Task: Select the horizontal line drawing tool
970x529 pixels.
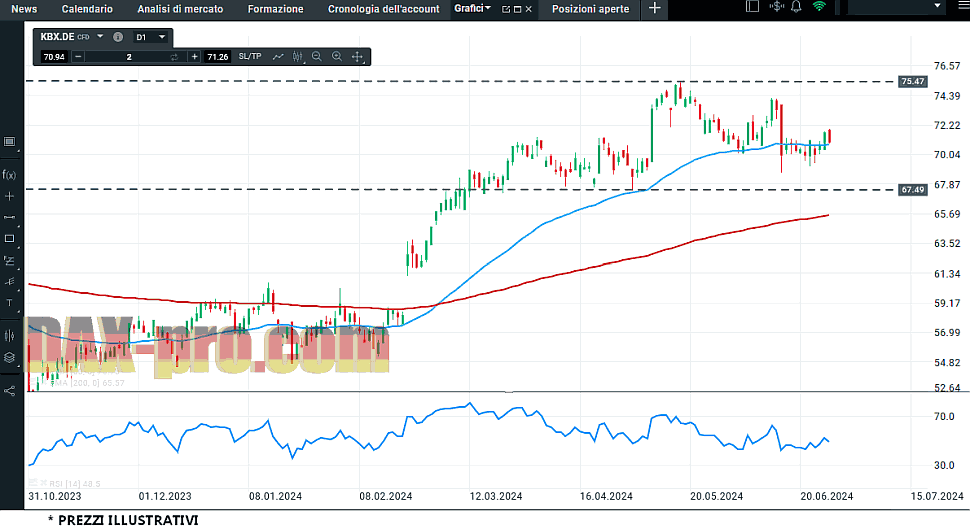Action: (9, 217)
